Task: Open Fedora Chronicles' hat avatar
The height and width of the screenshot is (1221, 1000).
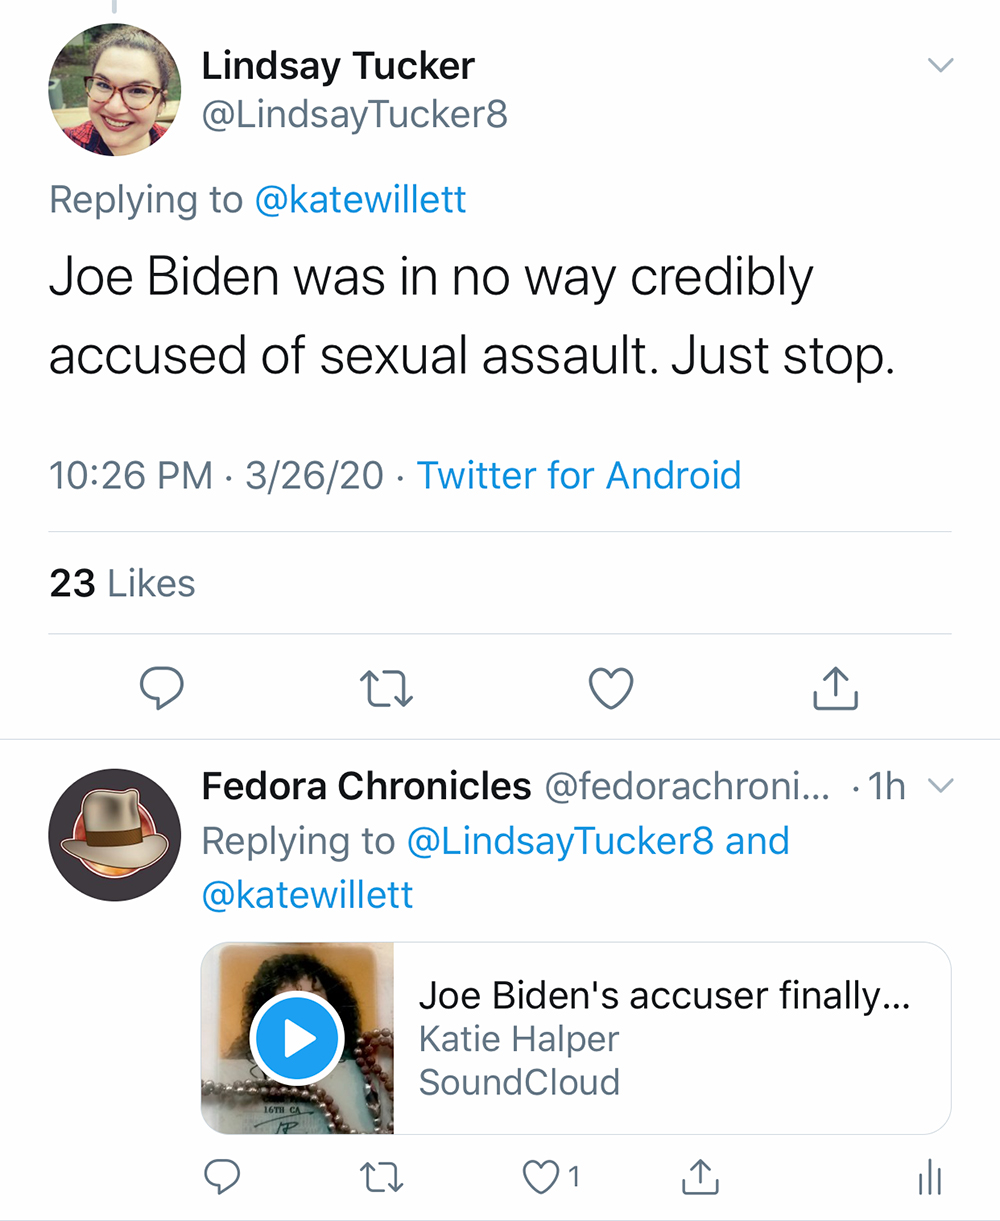Action: [114, 835]
